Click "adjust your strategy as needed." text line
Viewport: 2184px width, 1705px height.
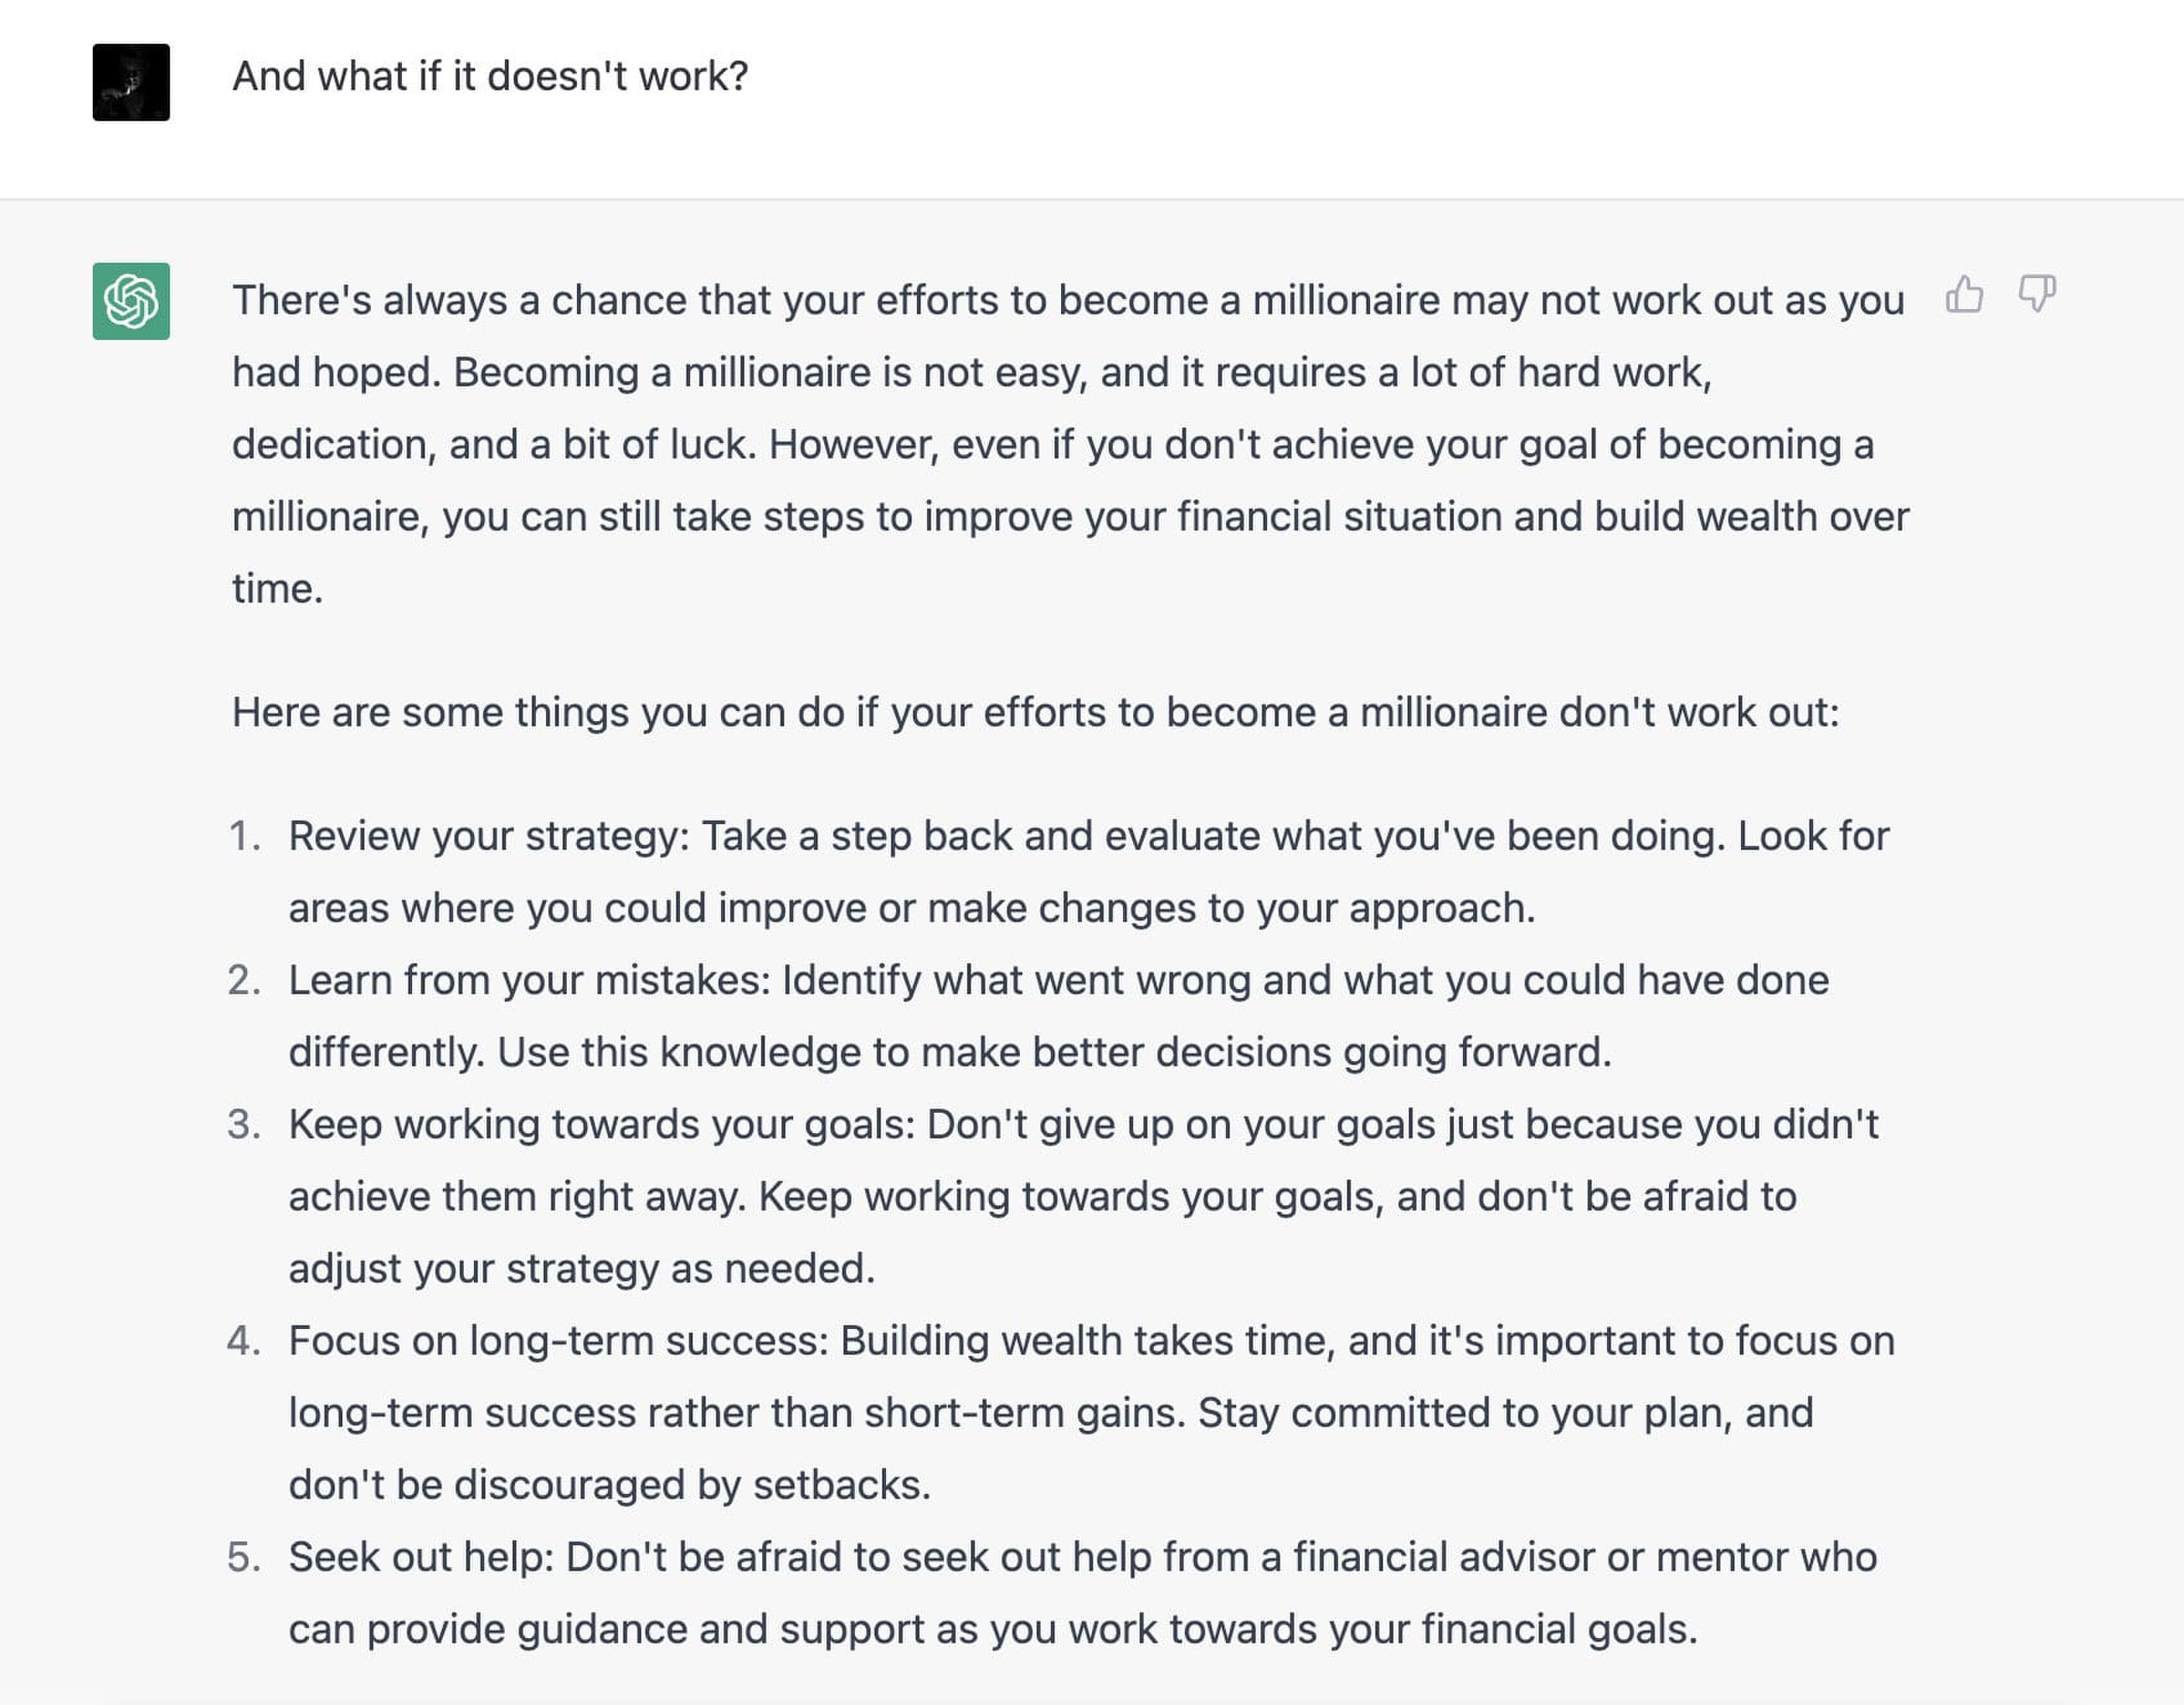click(582, 1268)
